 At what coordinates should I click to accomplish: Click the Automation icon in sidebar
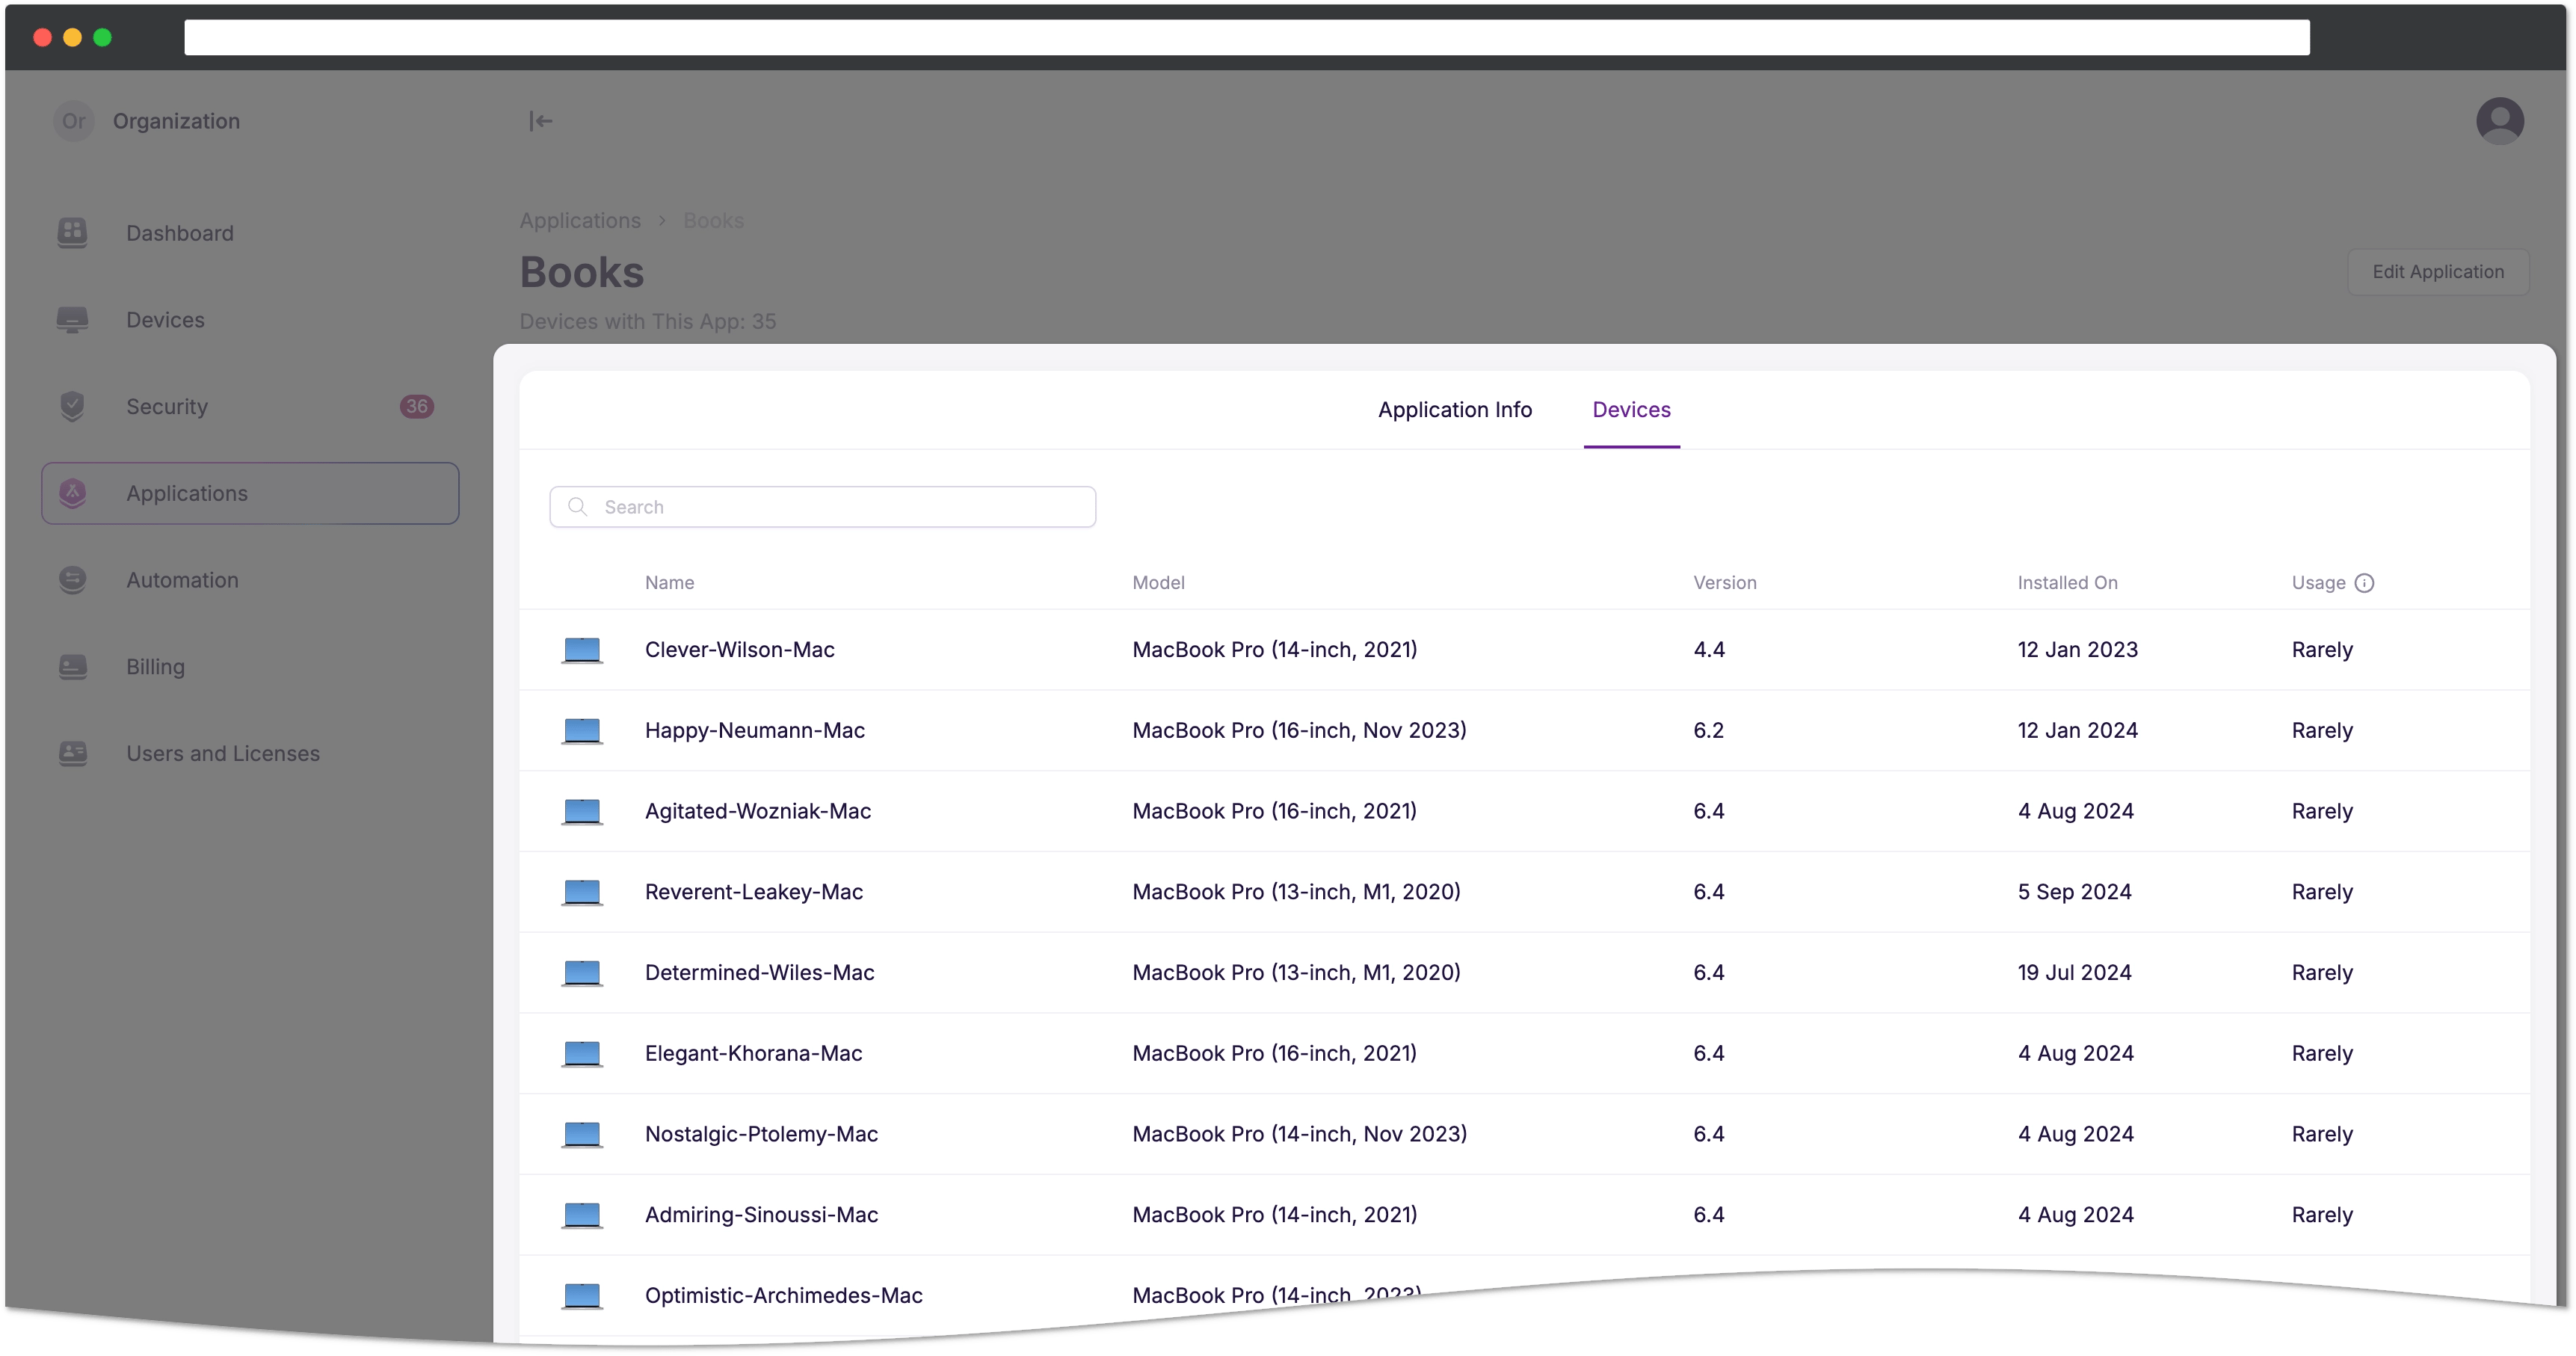coord(72,580)
